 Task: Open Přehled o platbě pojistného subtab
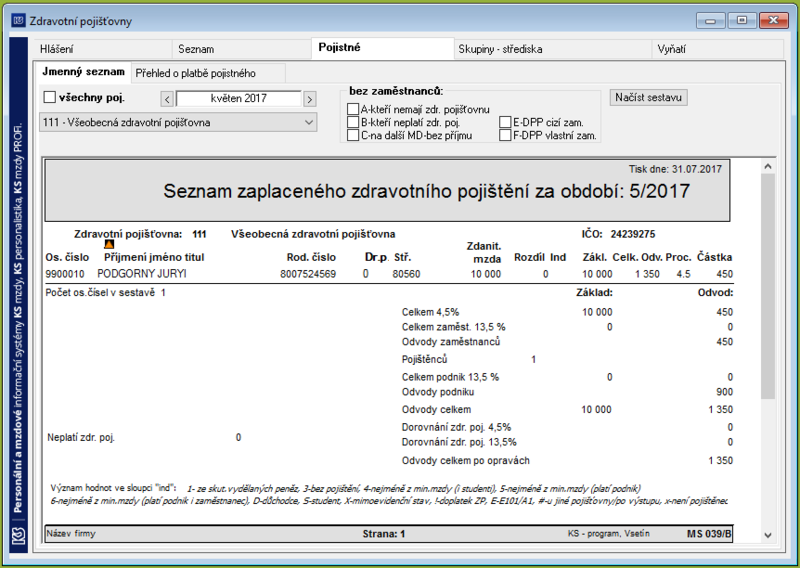click(208, 73)
